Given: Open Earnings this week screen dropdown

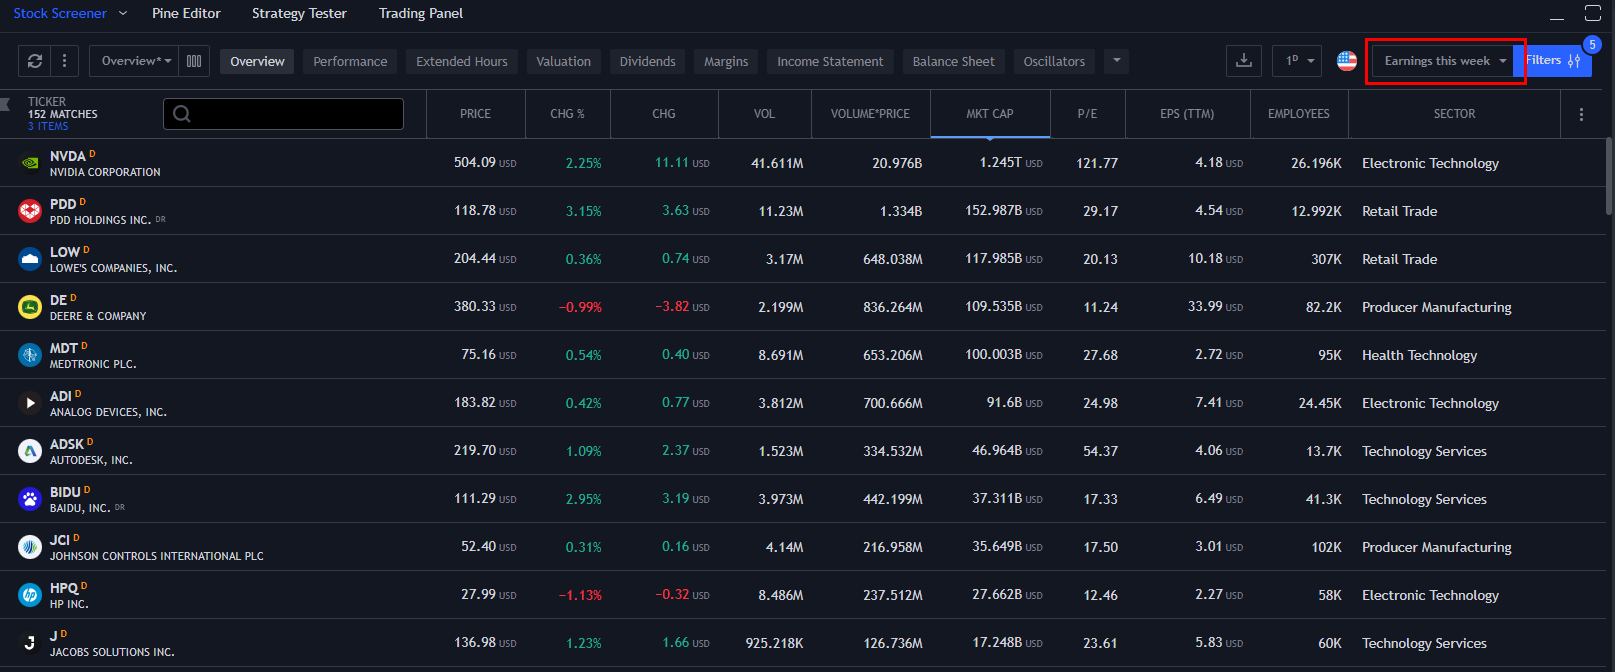Looking at the screenshot, I should click(x=1444, y=61).
